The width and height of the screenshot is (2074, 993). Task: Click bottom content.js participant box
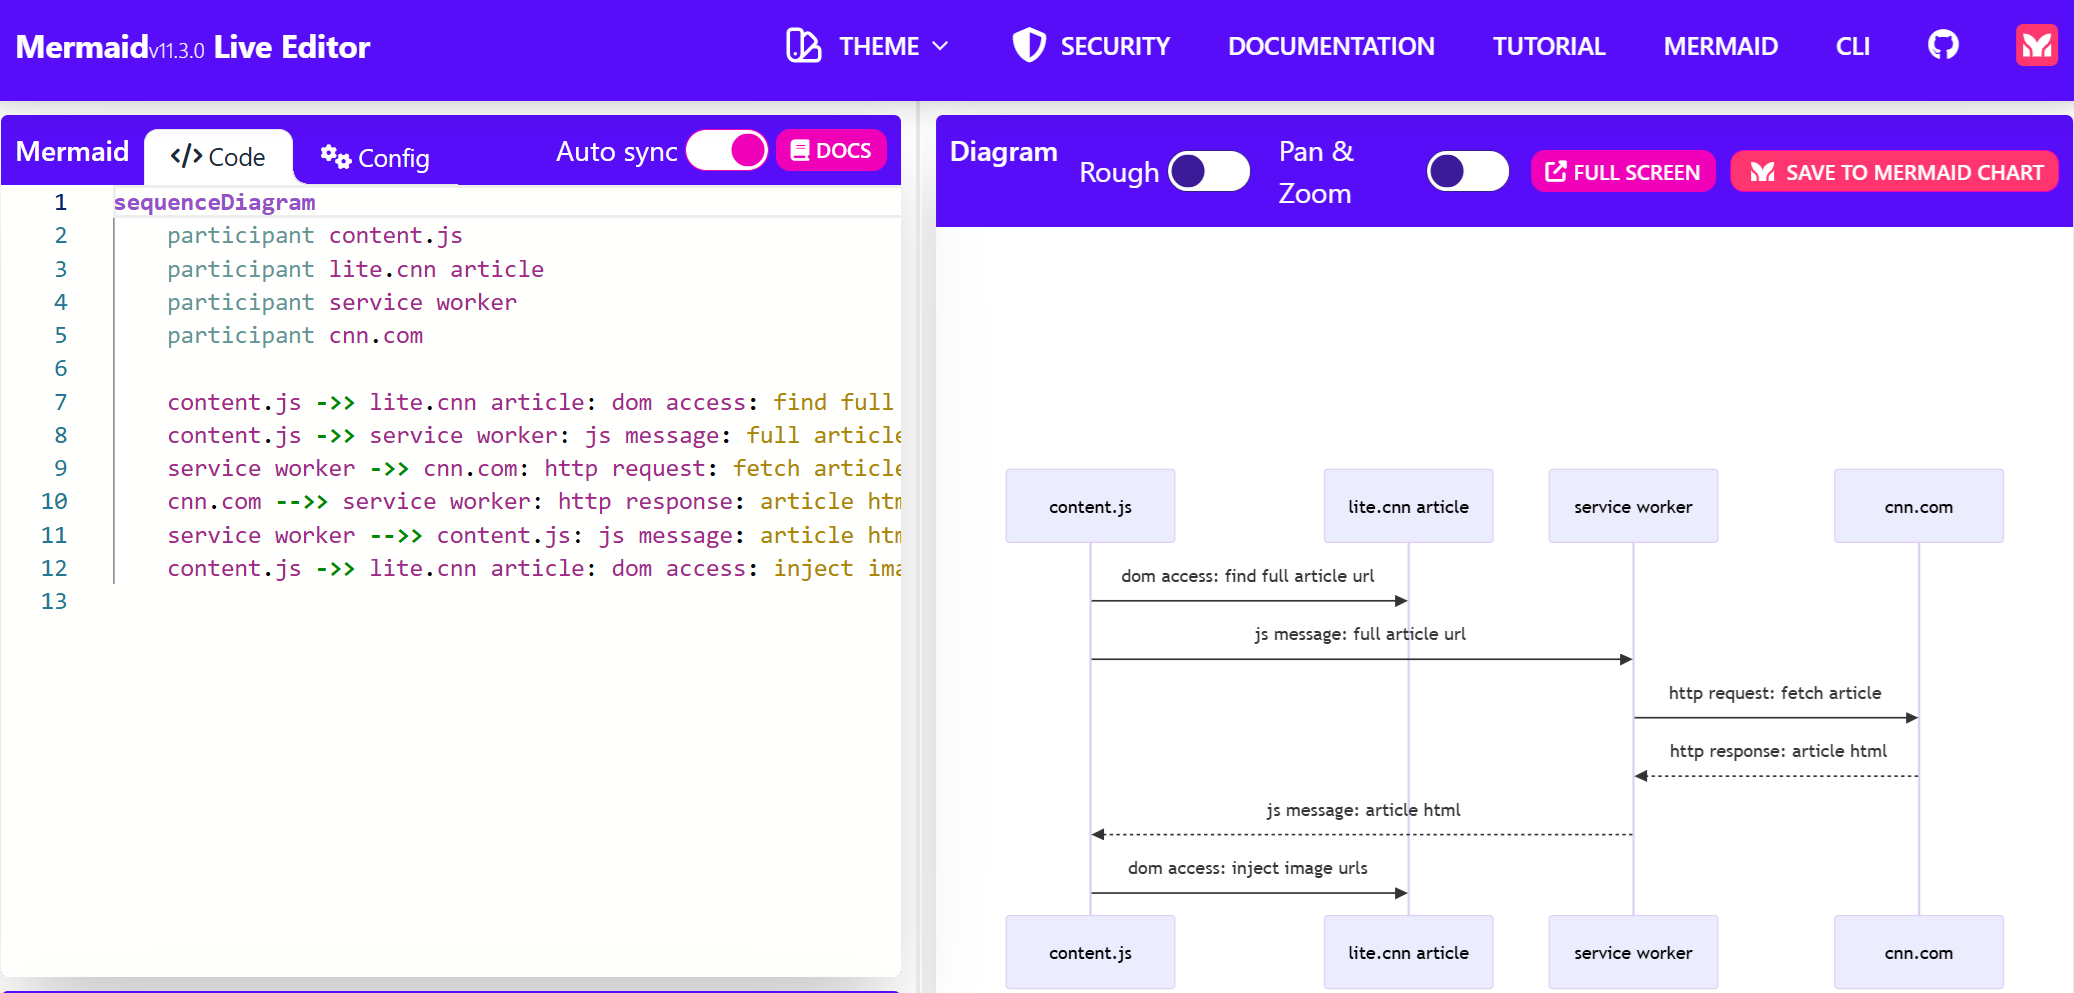coord(1090,952)
